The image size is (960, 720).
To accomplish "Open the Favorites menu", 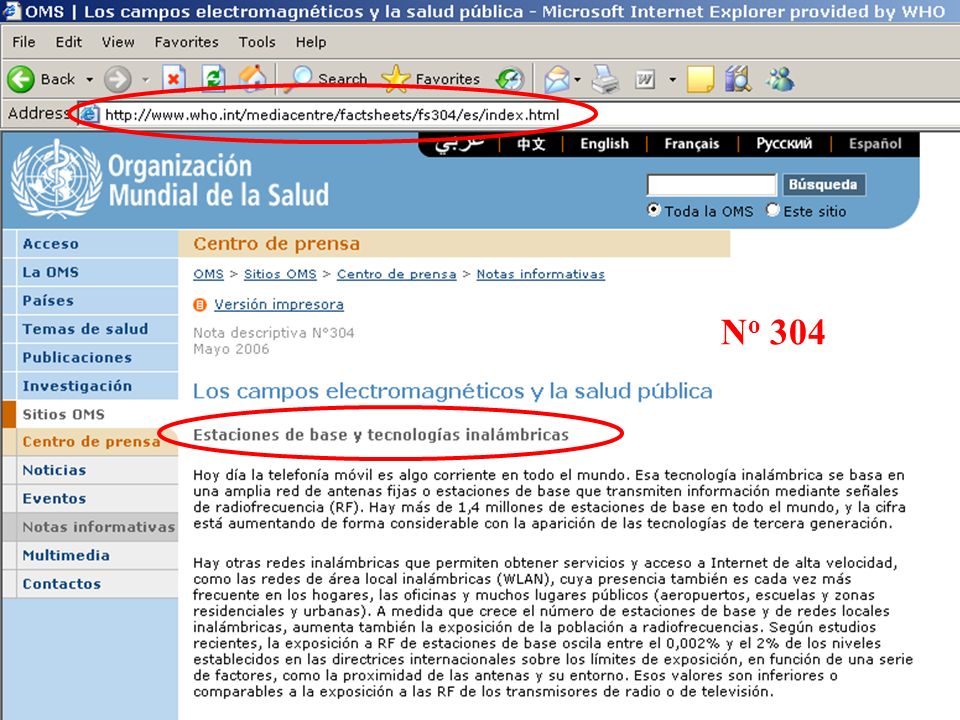I will click(186, 42).
